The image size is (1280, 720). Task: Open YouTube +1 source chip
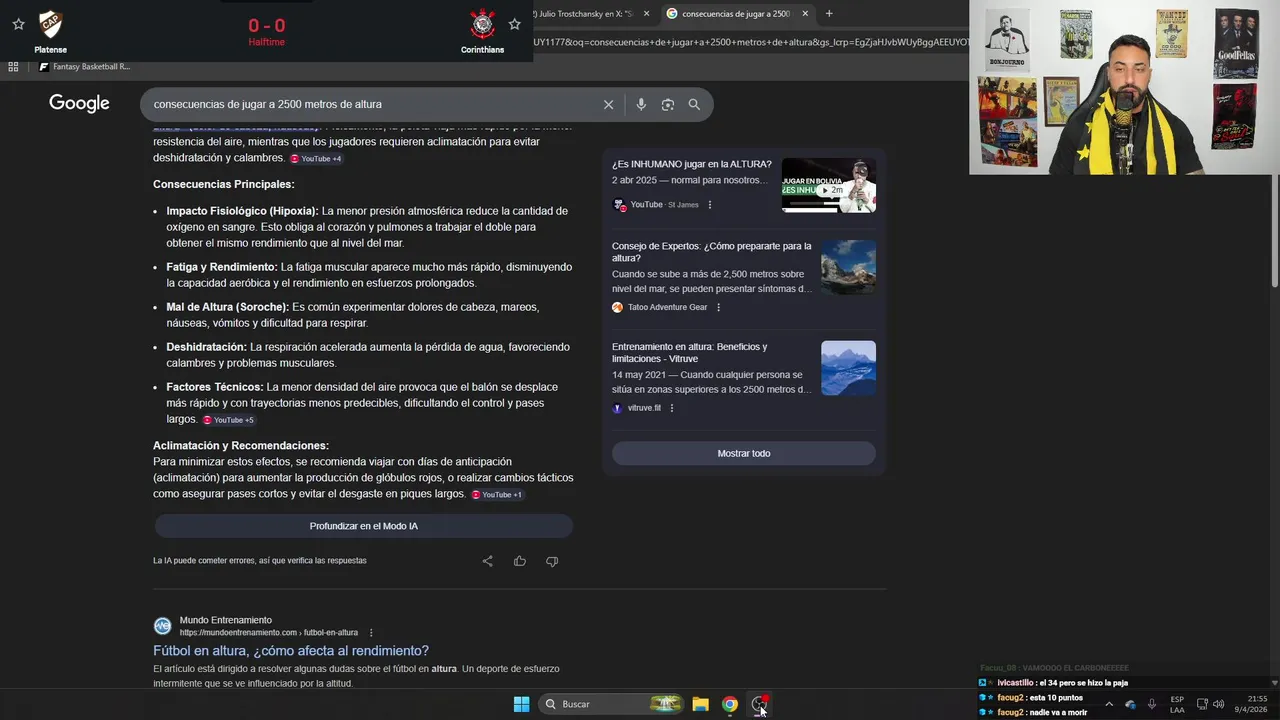pos(496,495)
